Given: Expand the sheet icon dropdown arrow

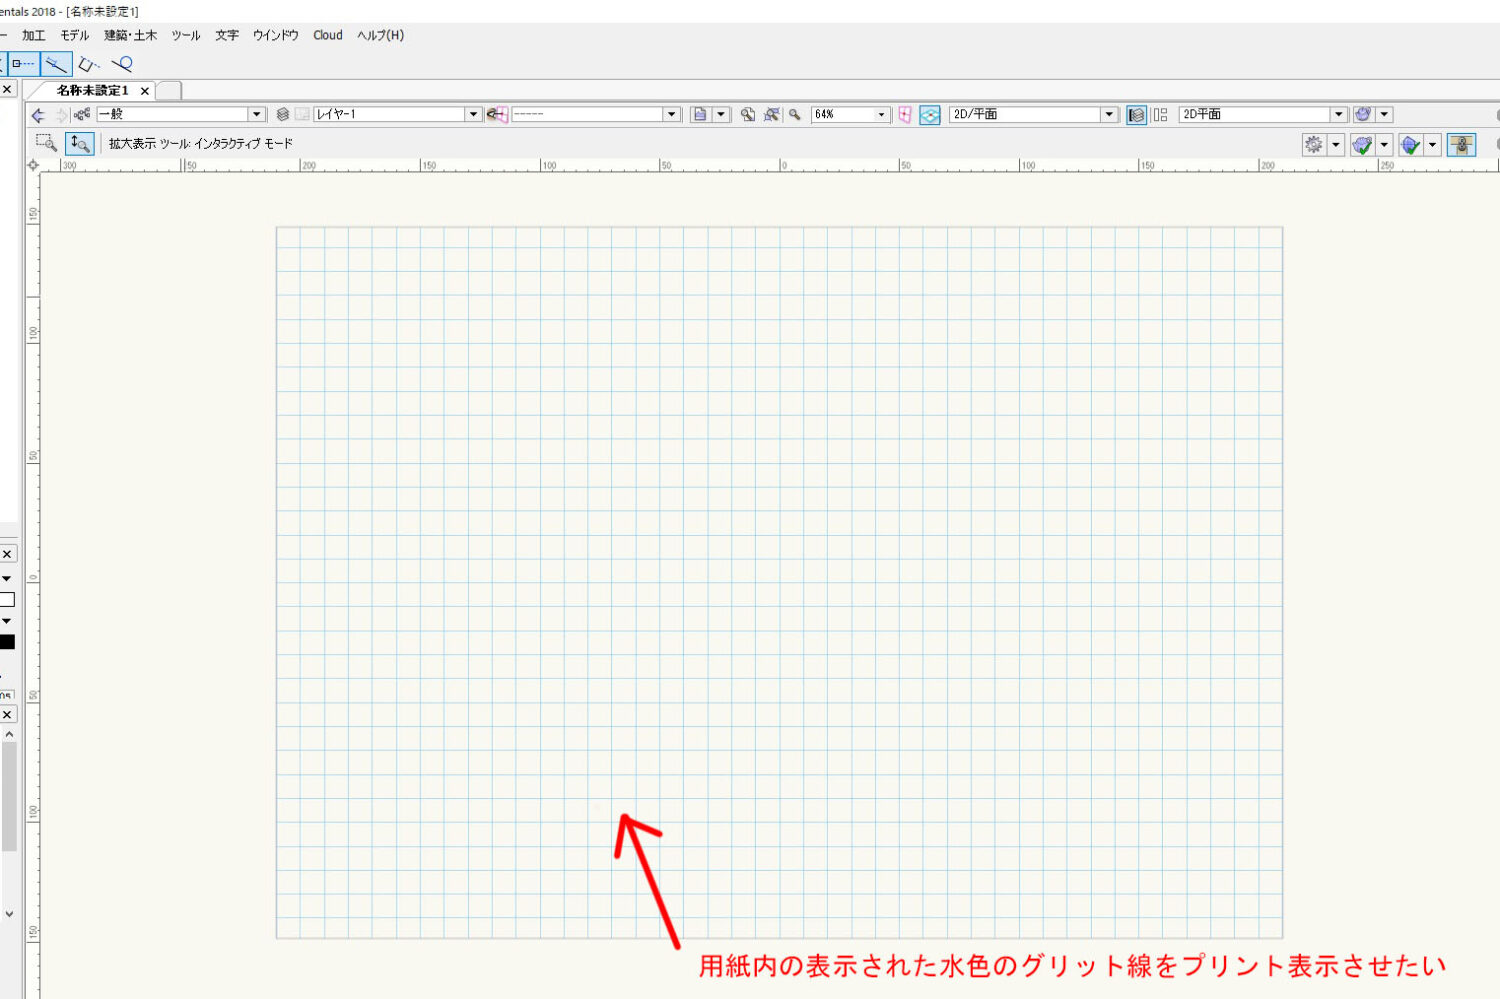Looking at the screenshot, I should point(721,115).
